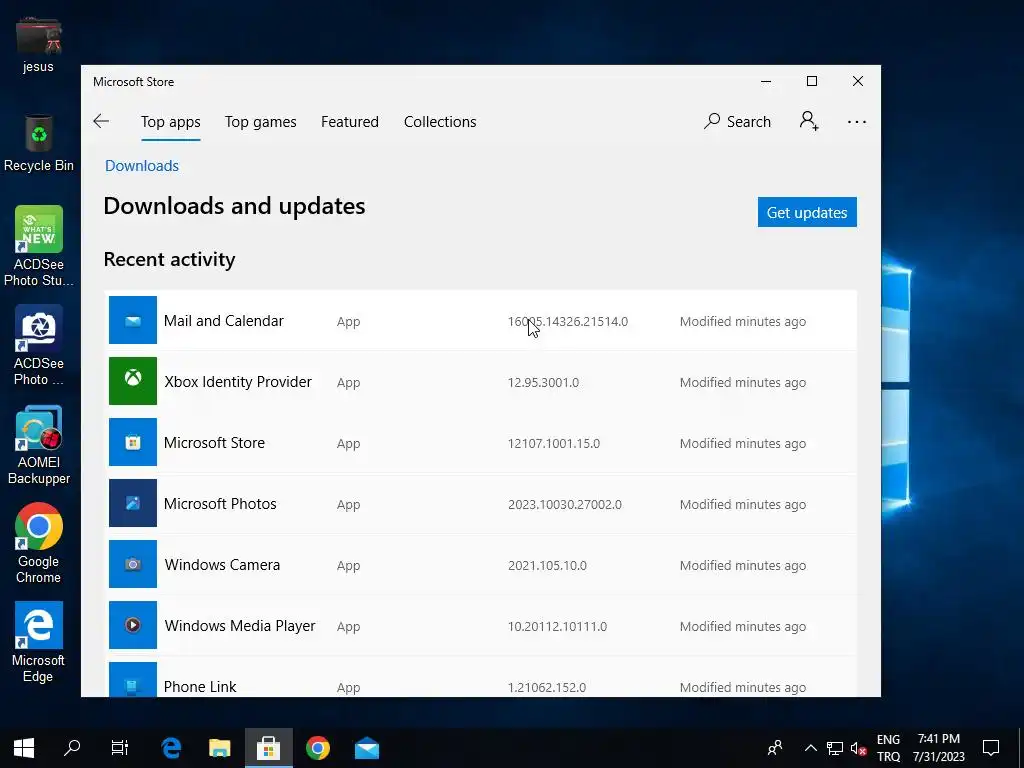Switch to the Featured tab
Image resolution: width=1024 pixels, height=768 pixels.
pos(349,122)
